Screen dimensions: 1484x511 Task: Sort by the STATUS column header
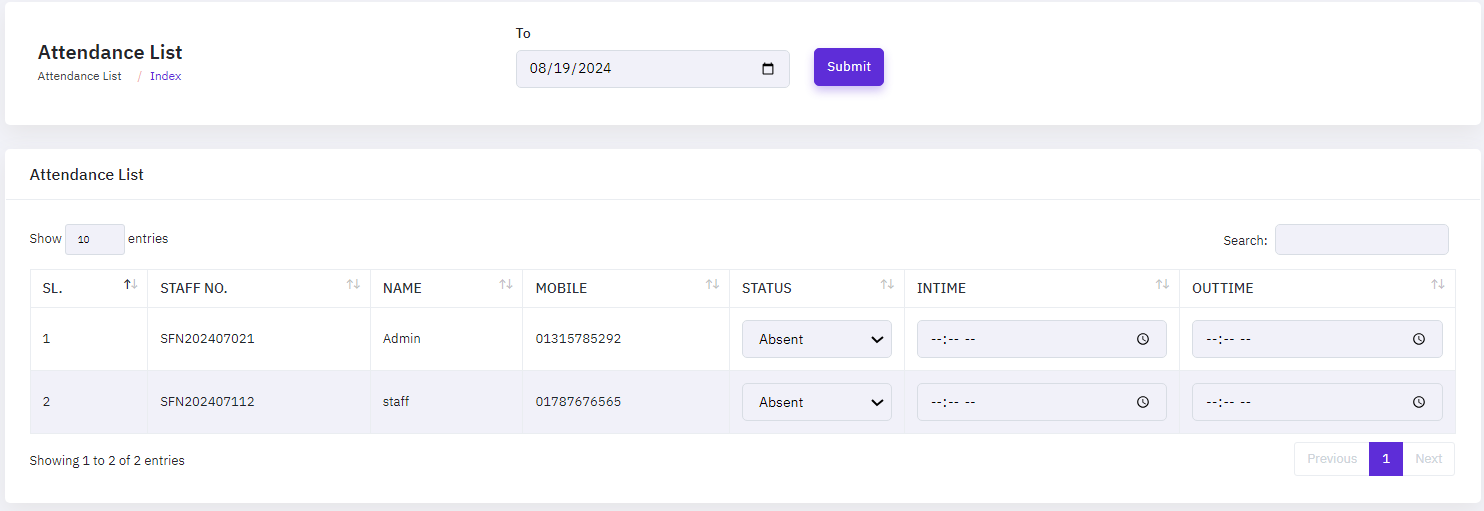pyautogui.click(x=767, y=288)
